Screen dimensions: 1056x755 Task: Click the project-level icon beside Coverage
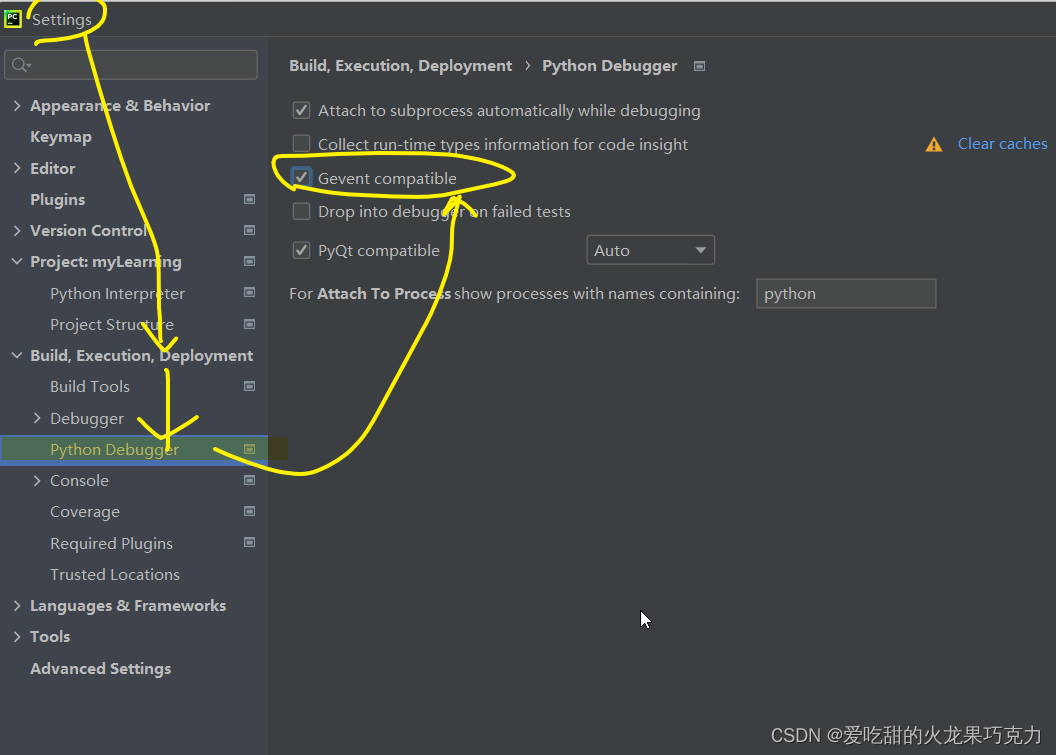click(x=249, y=511)
